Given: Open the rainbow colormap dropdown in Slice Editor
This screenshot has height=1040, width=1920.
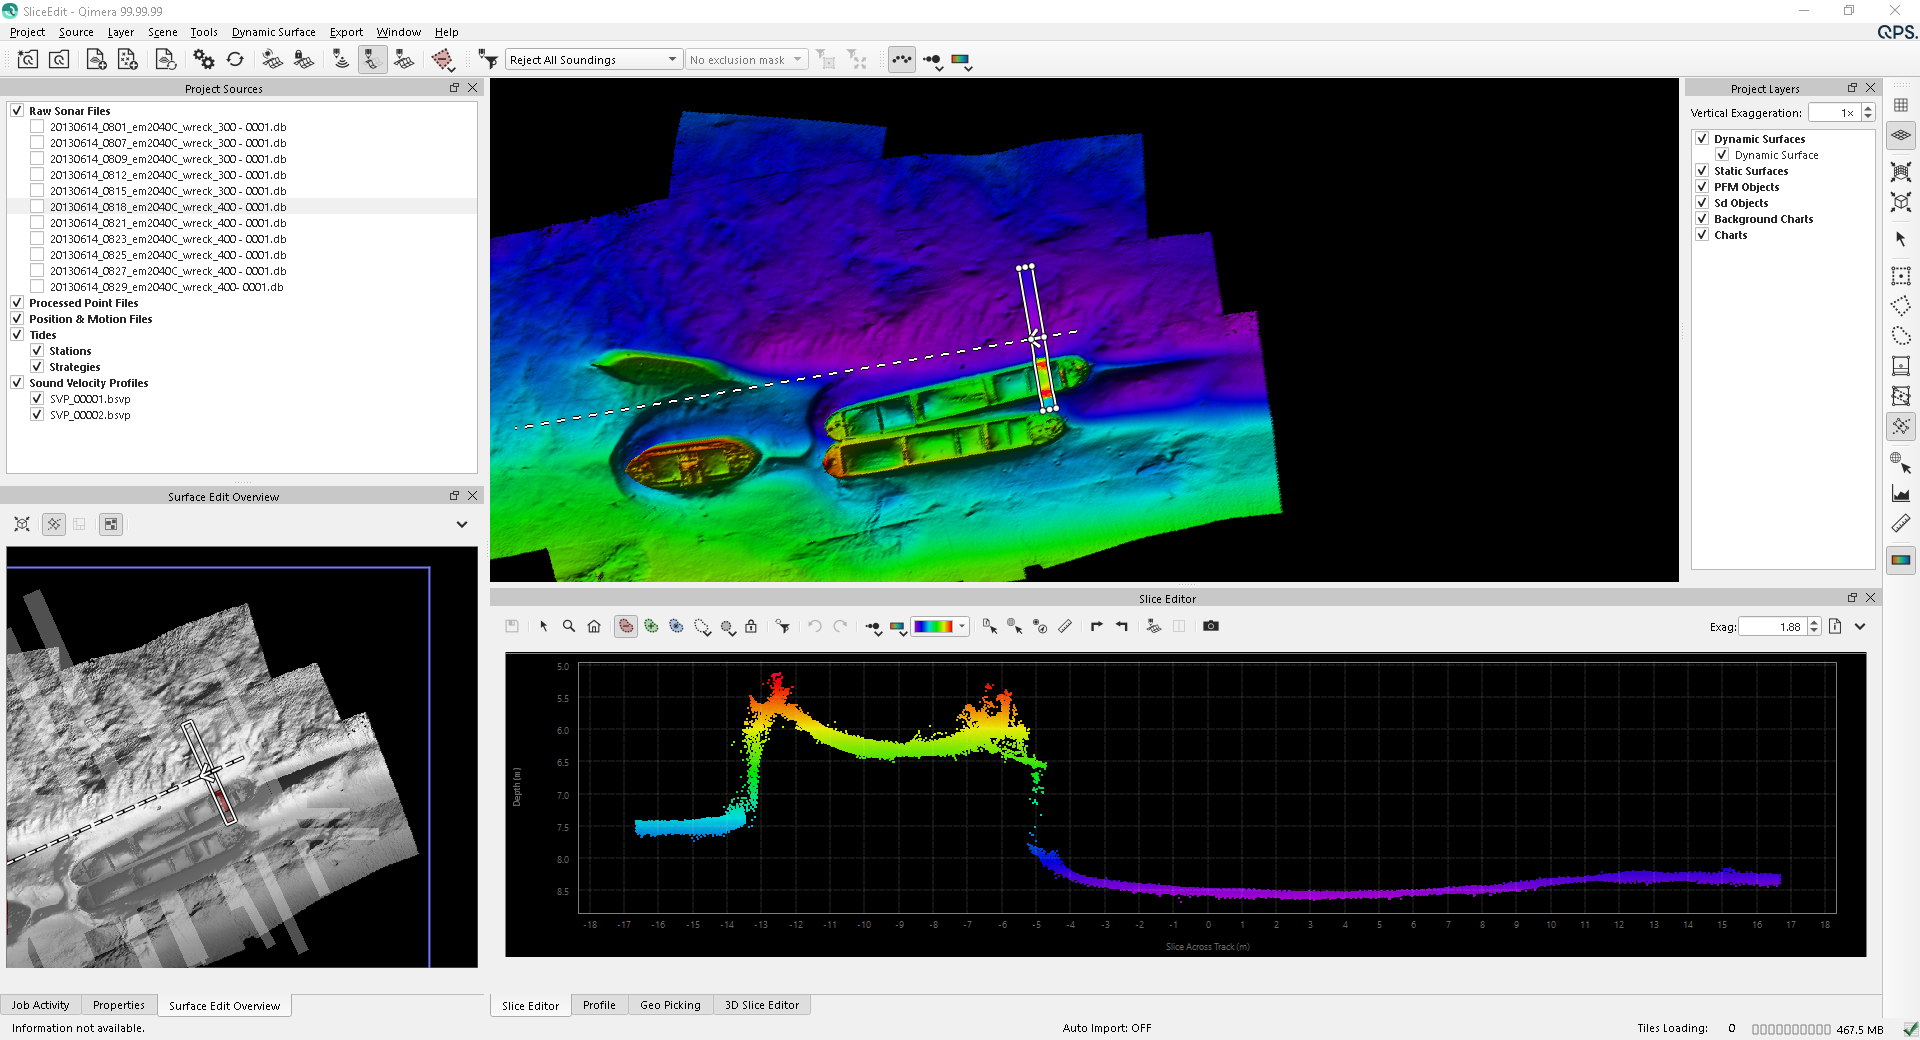Looking at the screenshot, I should point(940,626).
